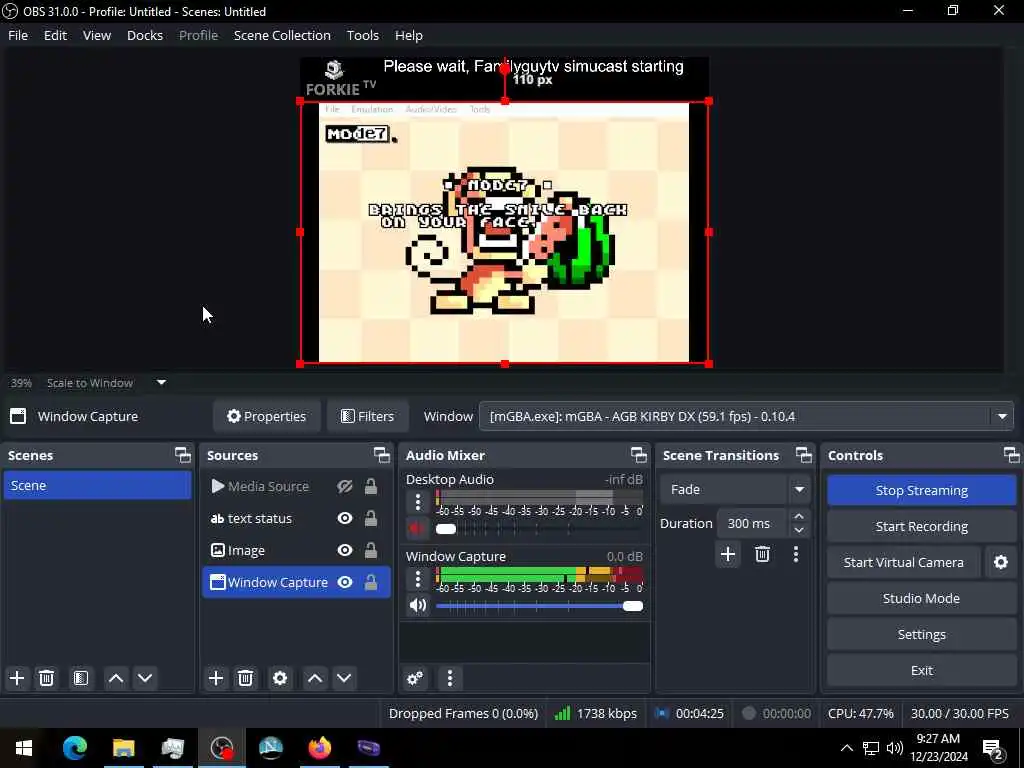
Task: Open Window Capture audio three-dot options
Action: (x=418, y=579)
